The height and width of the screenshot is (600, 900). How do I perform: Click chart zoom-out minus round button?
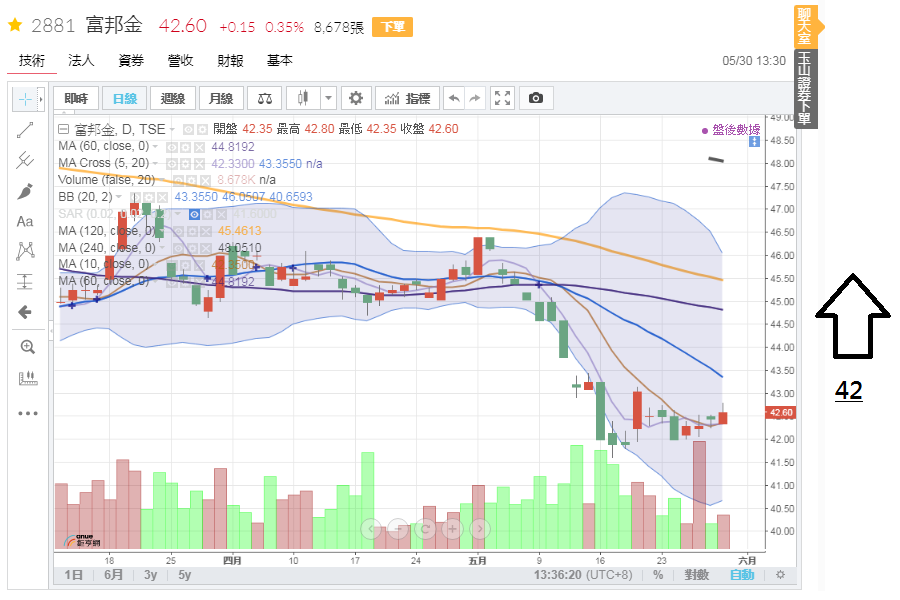click(398, 528)
